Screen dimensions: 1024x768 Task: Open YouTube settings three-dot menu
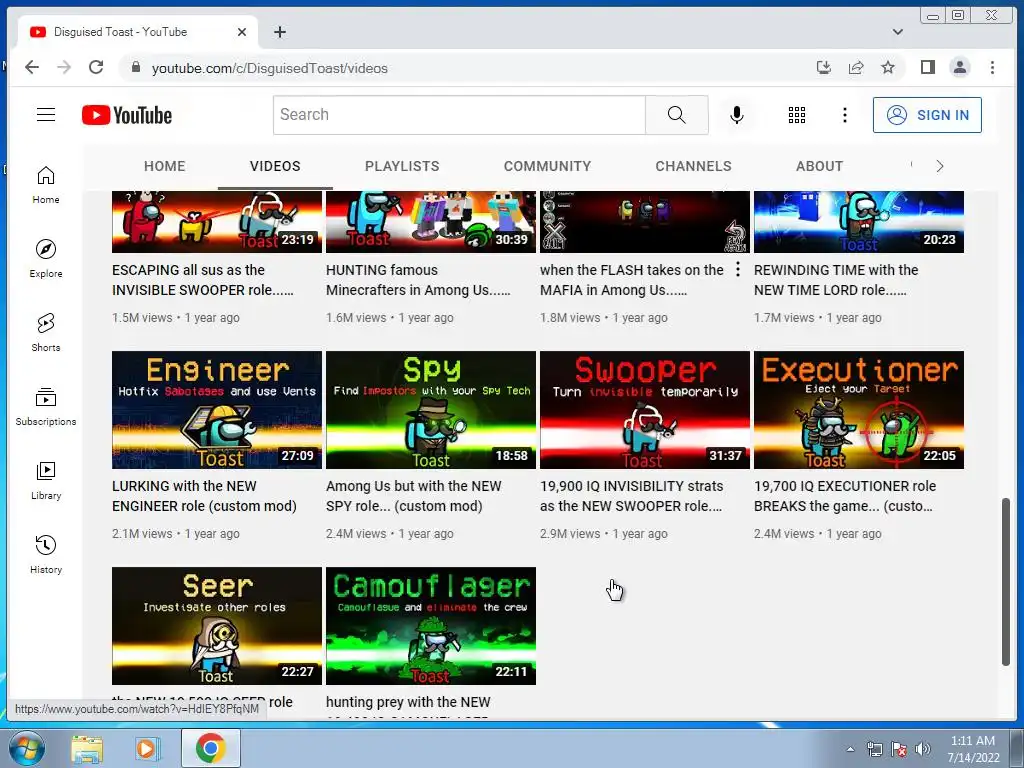pos(844,115)
